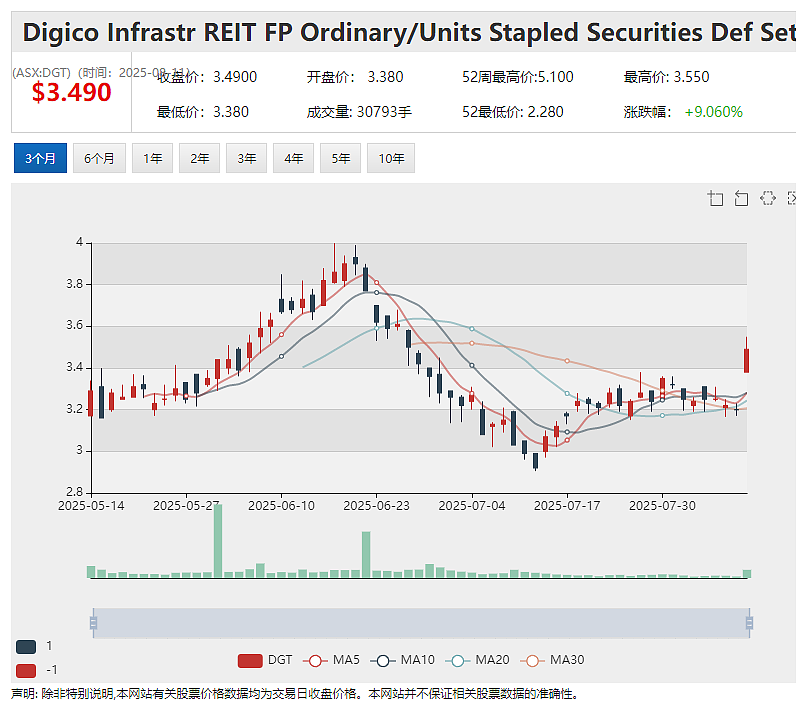Click the zoom back toolbox icon
The width and height of the screenshot is (811, 712).
point(742,199)
